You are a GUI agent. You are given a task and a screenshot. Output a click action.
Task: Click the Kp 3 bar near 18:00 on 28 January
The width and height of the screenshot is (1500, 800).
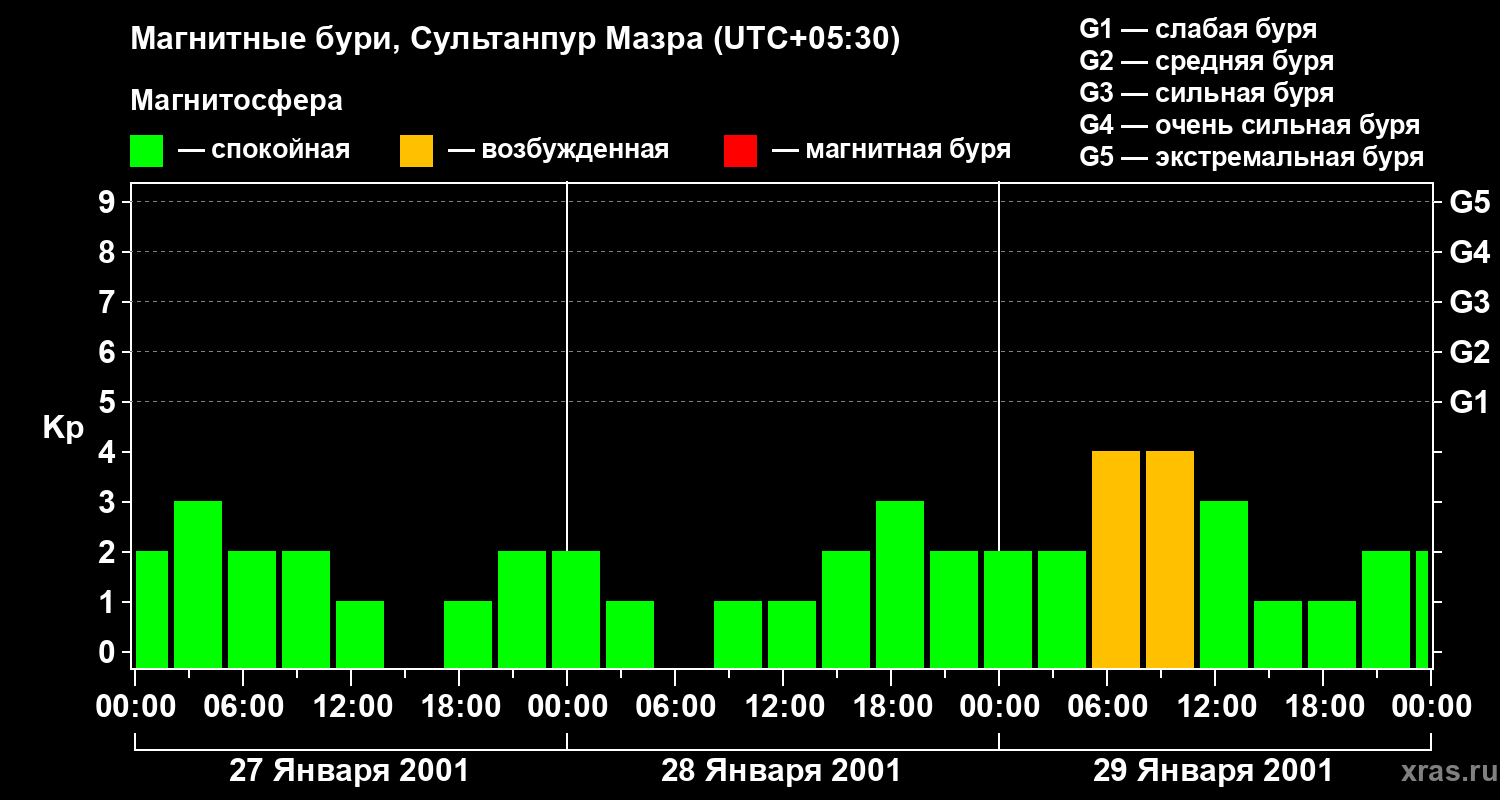(x=900, y=584)
